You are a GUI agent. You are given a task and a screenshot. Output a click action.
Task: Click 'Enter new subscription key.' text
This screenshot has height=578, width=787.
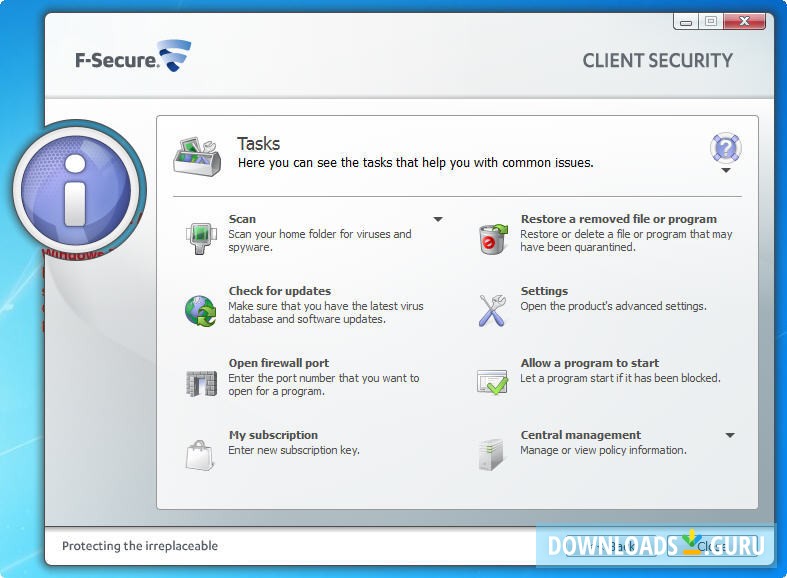coord(294,450)
